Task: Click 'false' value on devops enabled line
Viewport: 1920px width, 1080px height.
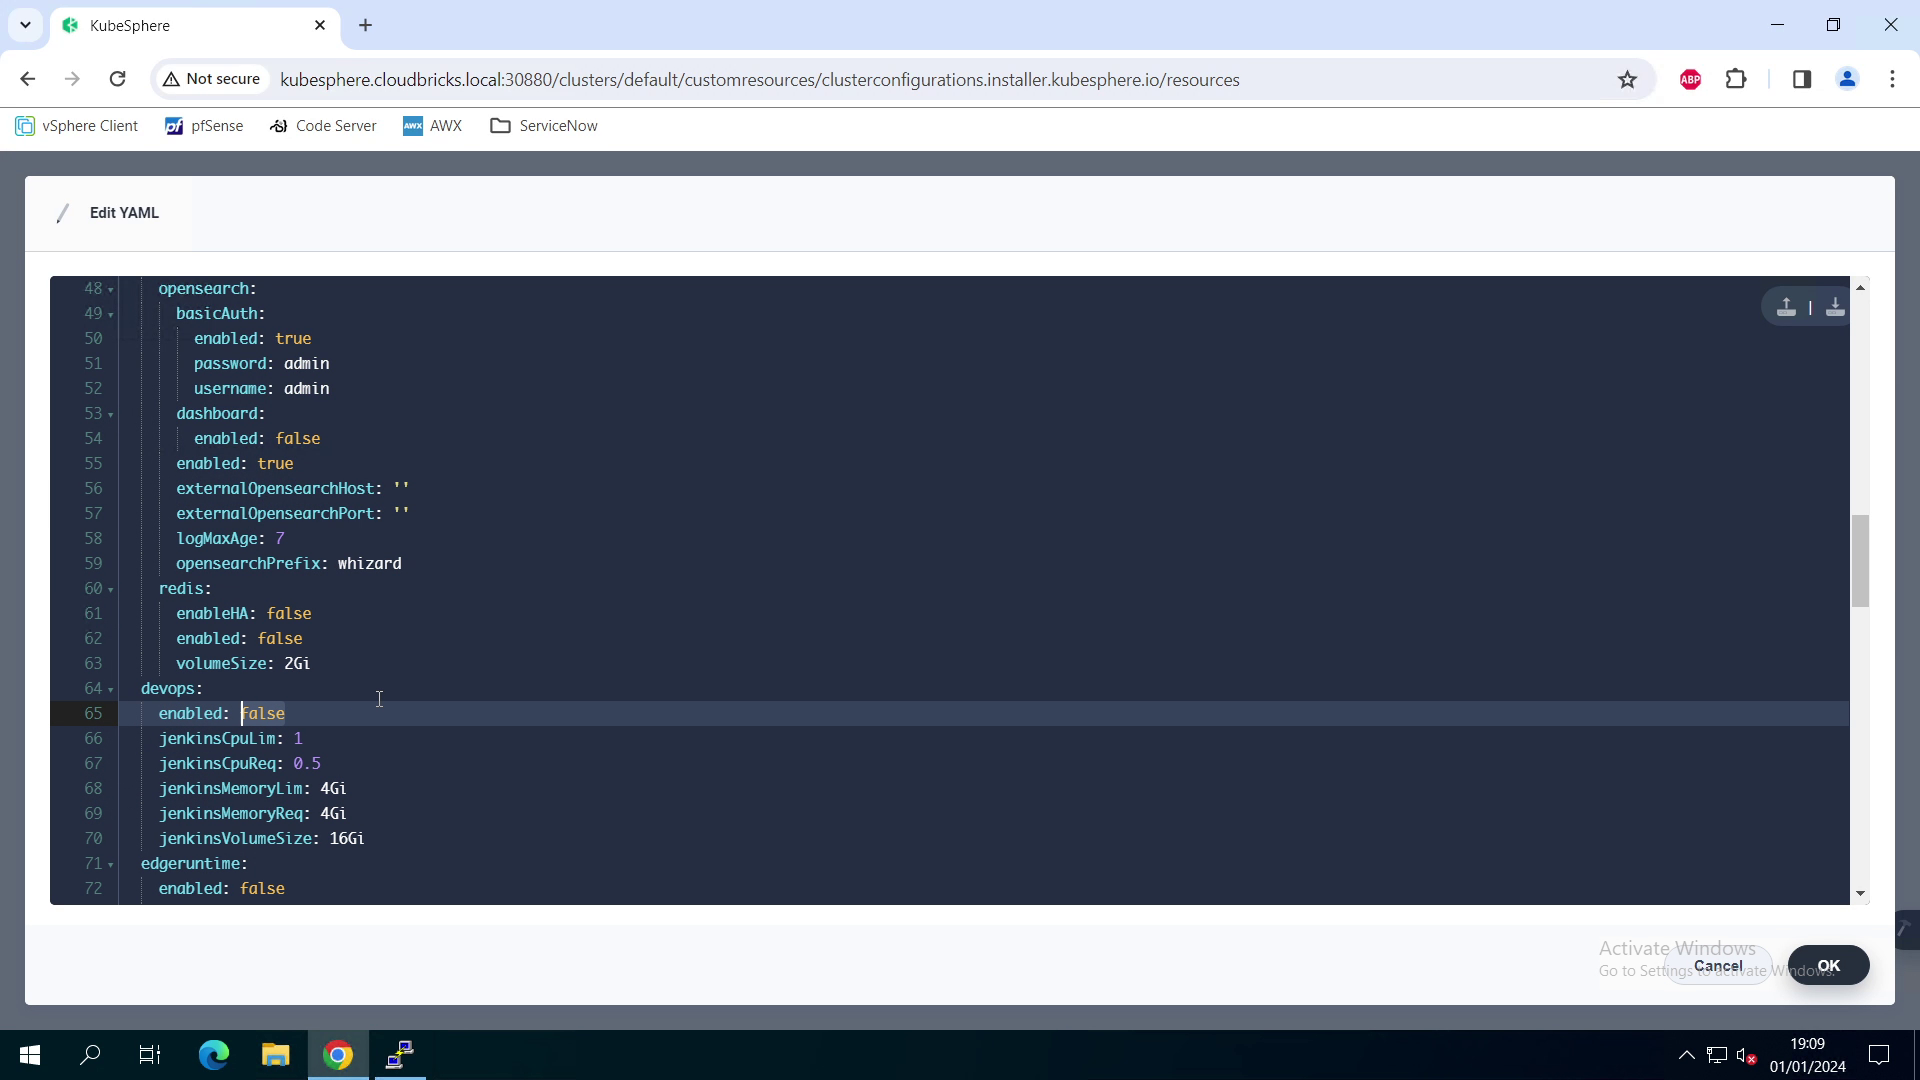Action: [263, 714]
